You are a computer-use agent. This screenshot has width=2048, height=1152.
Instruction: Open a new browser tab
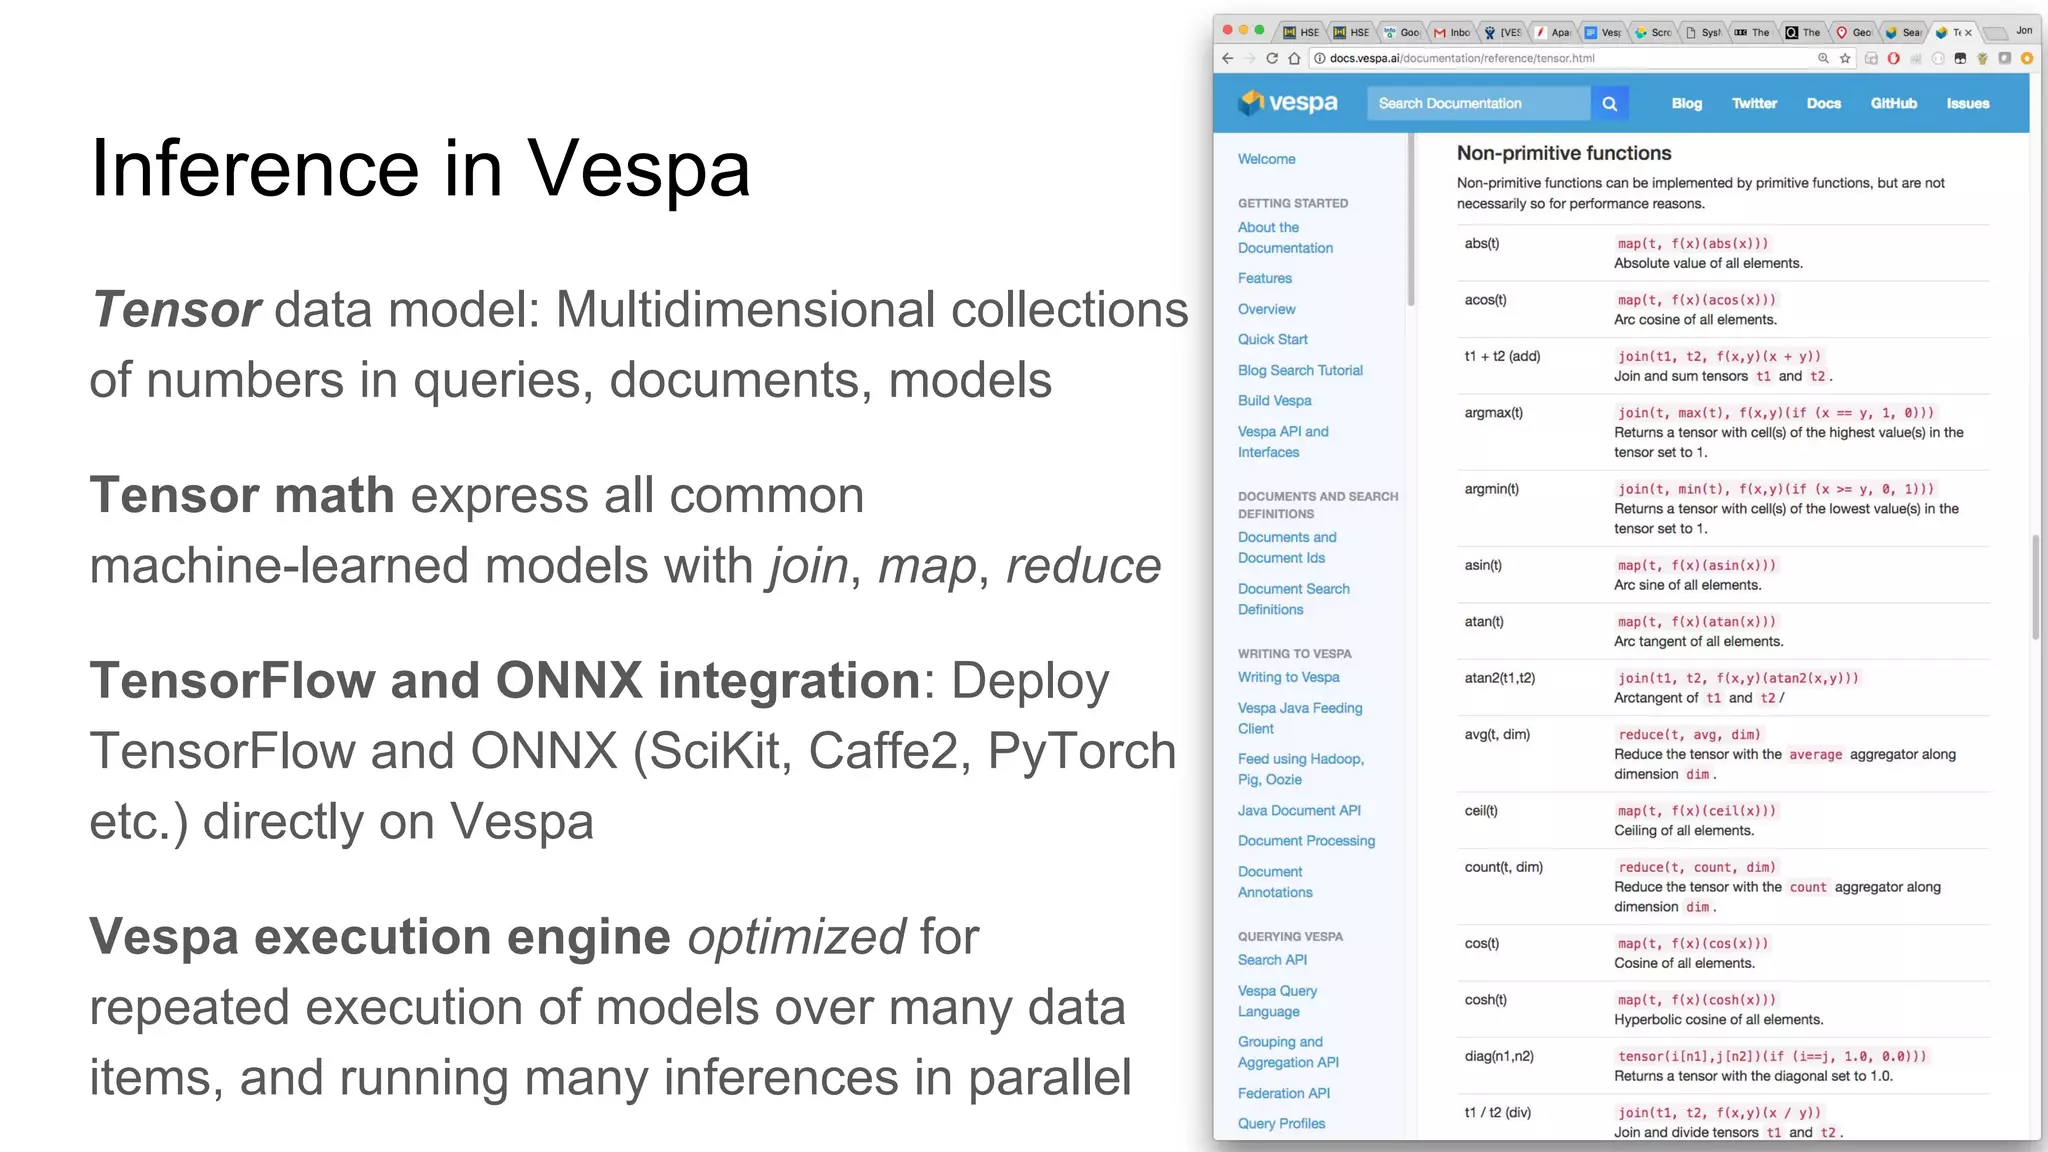[1994, 33]
